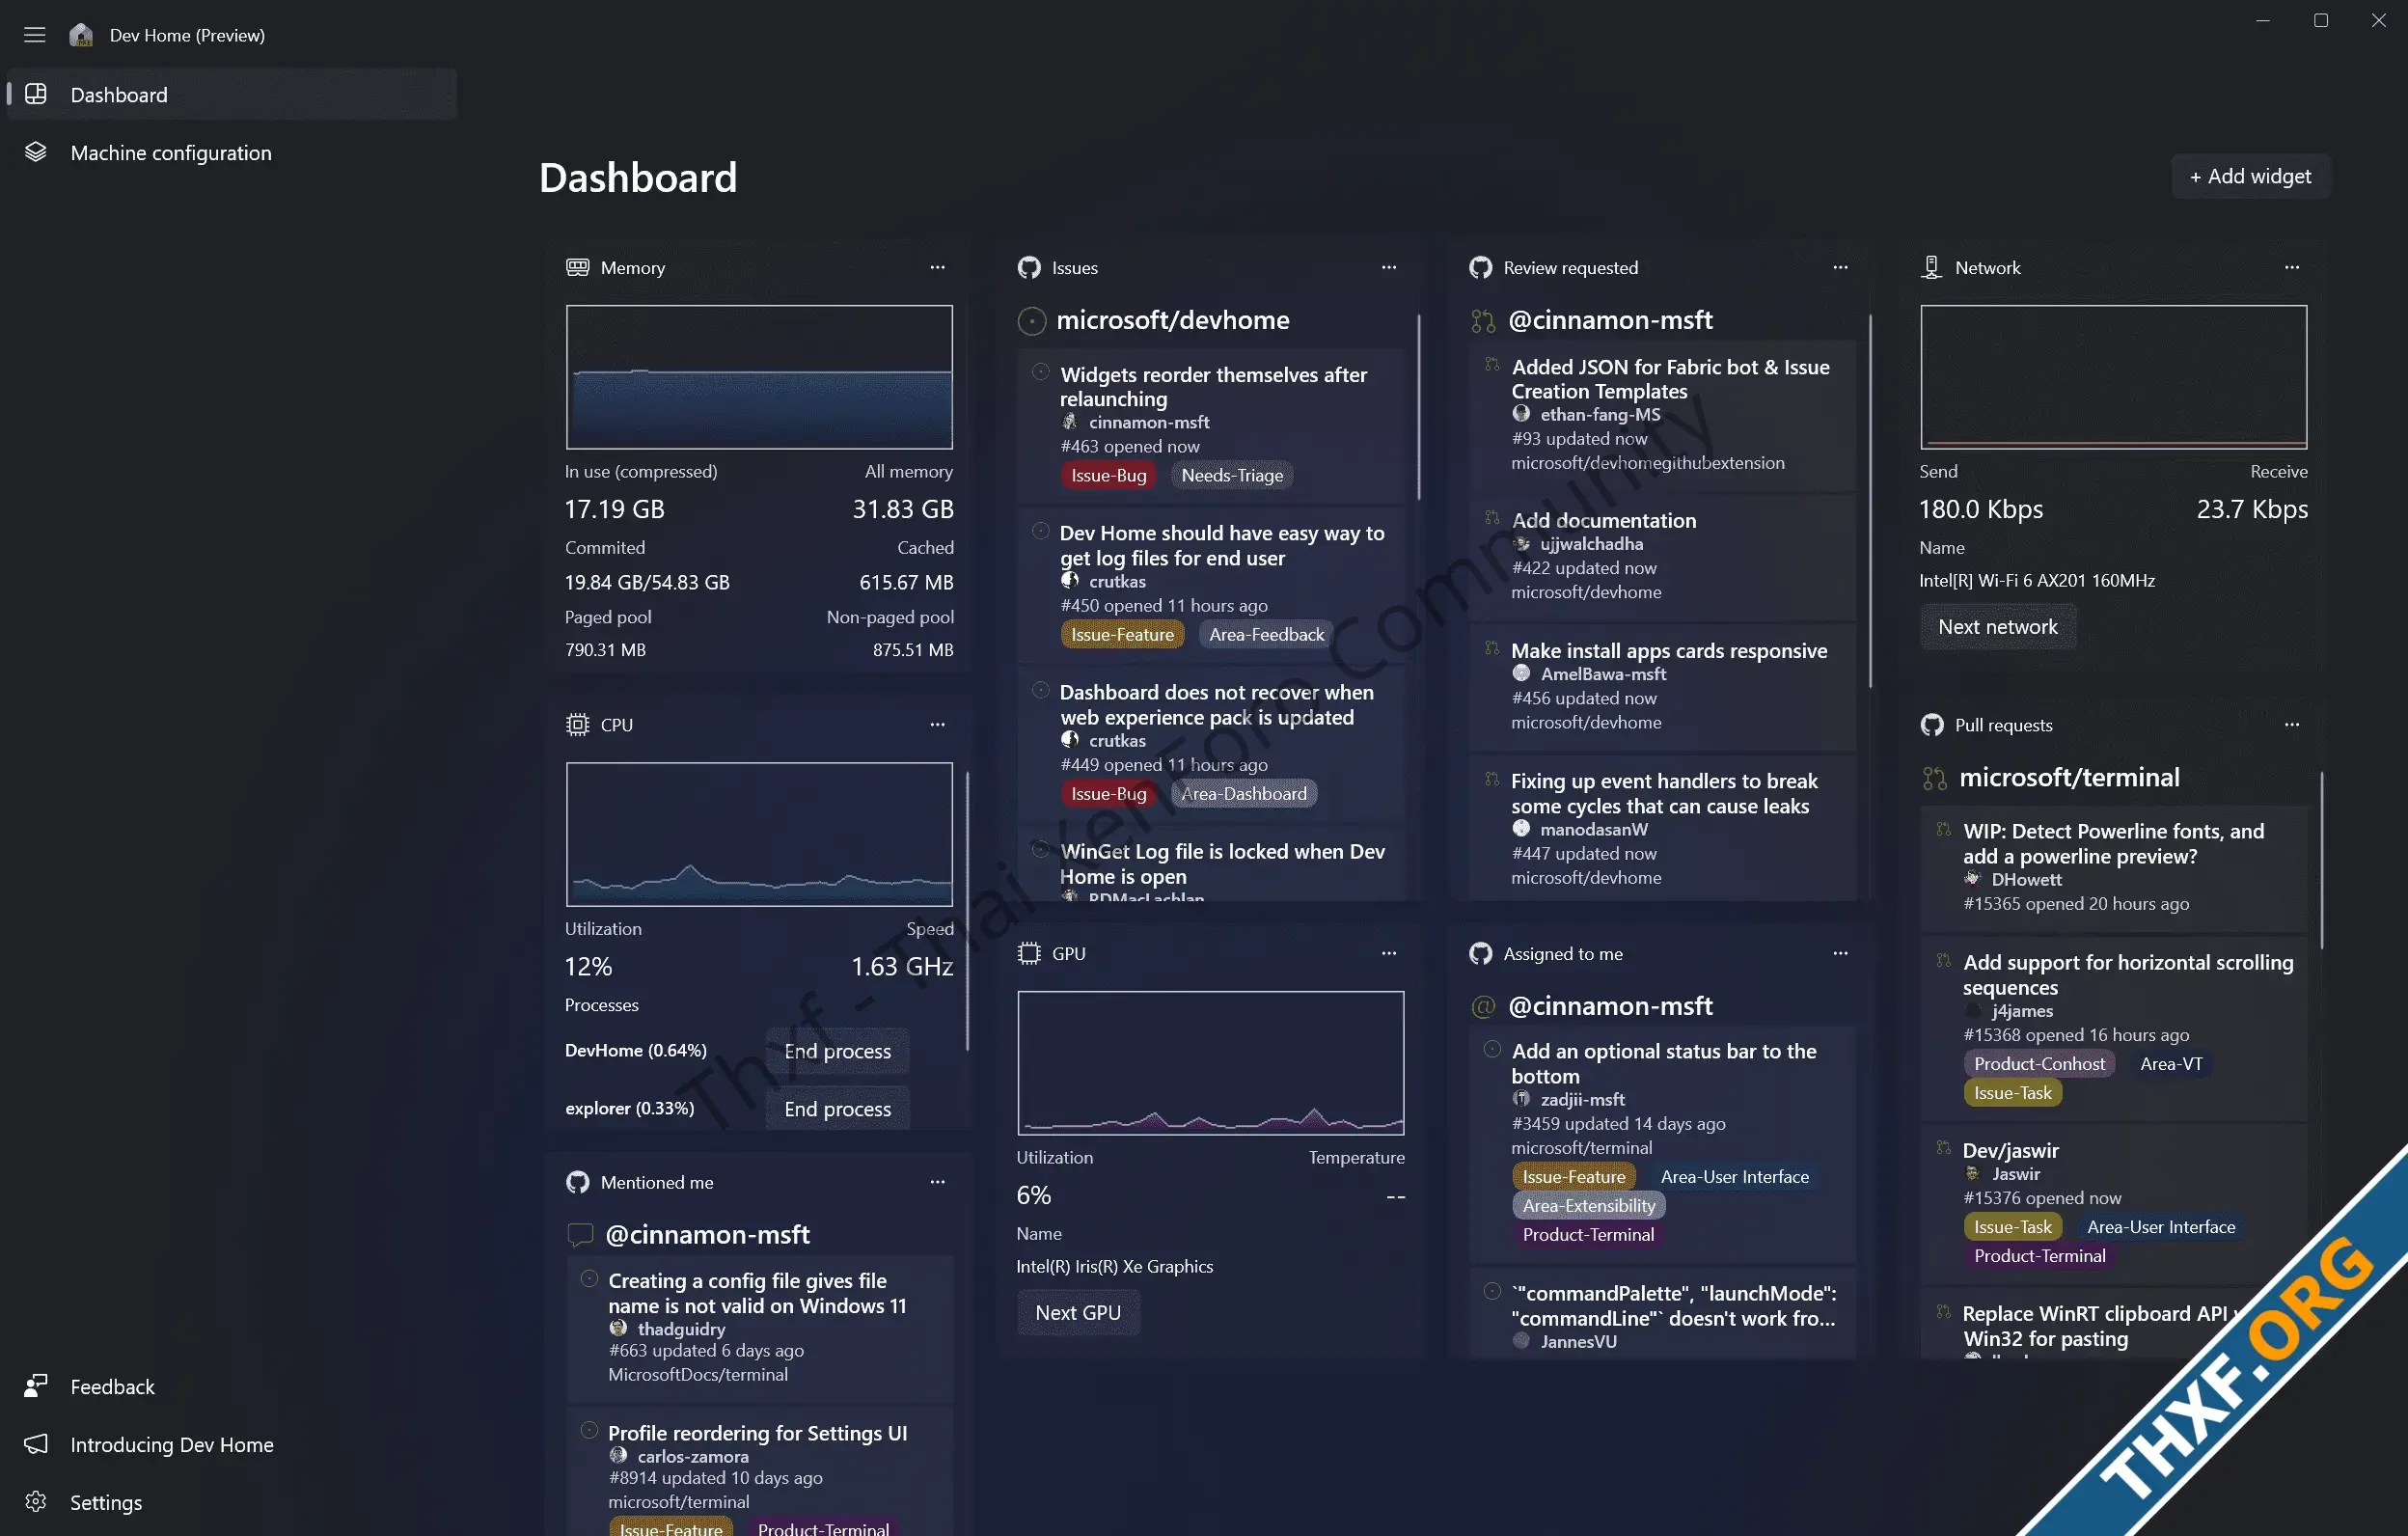Click the @ icon beside Assigned @cinnamon-msft
The image size is (2408, 1536).
pos(1483,1006)
